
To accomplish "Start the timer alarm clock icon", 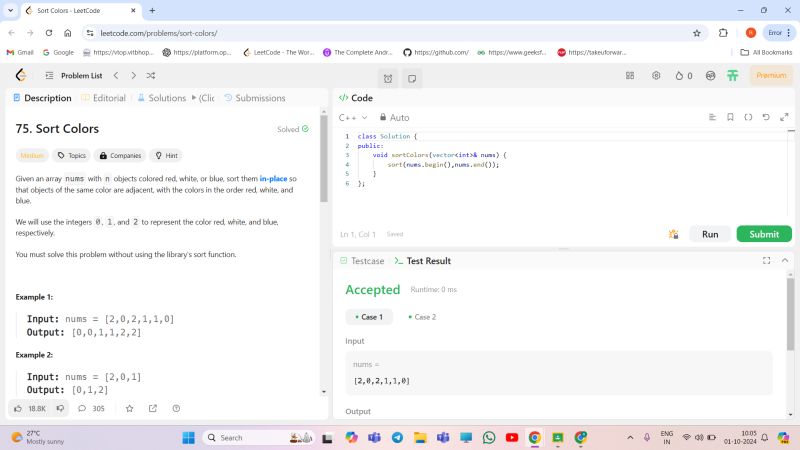I will (x=388, y=79).
